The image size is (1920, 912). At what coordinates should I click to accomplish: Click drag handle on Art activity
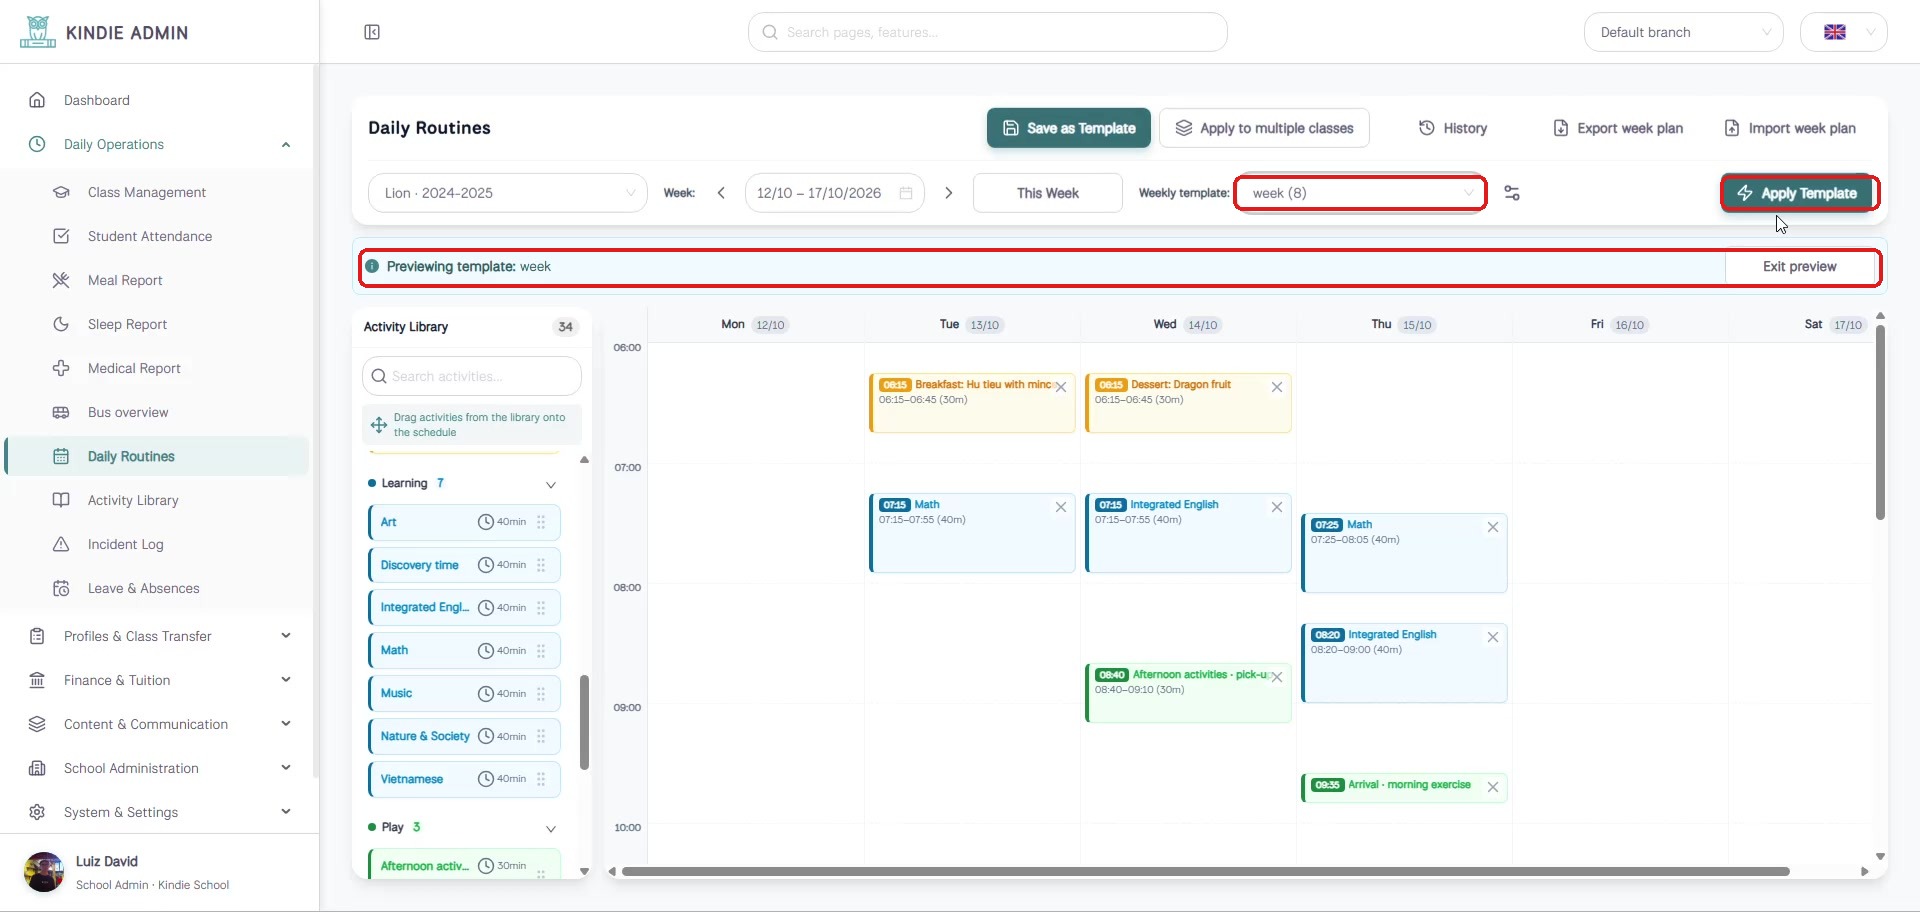(541, 522)
